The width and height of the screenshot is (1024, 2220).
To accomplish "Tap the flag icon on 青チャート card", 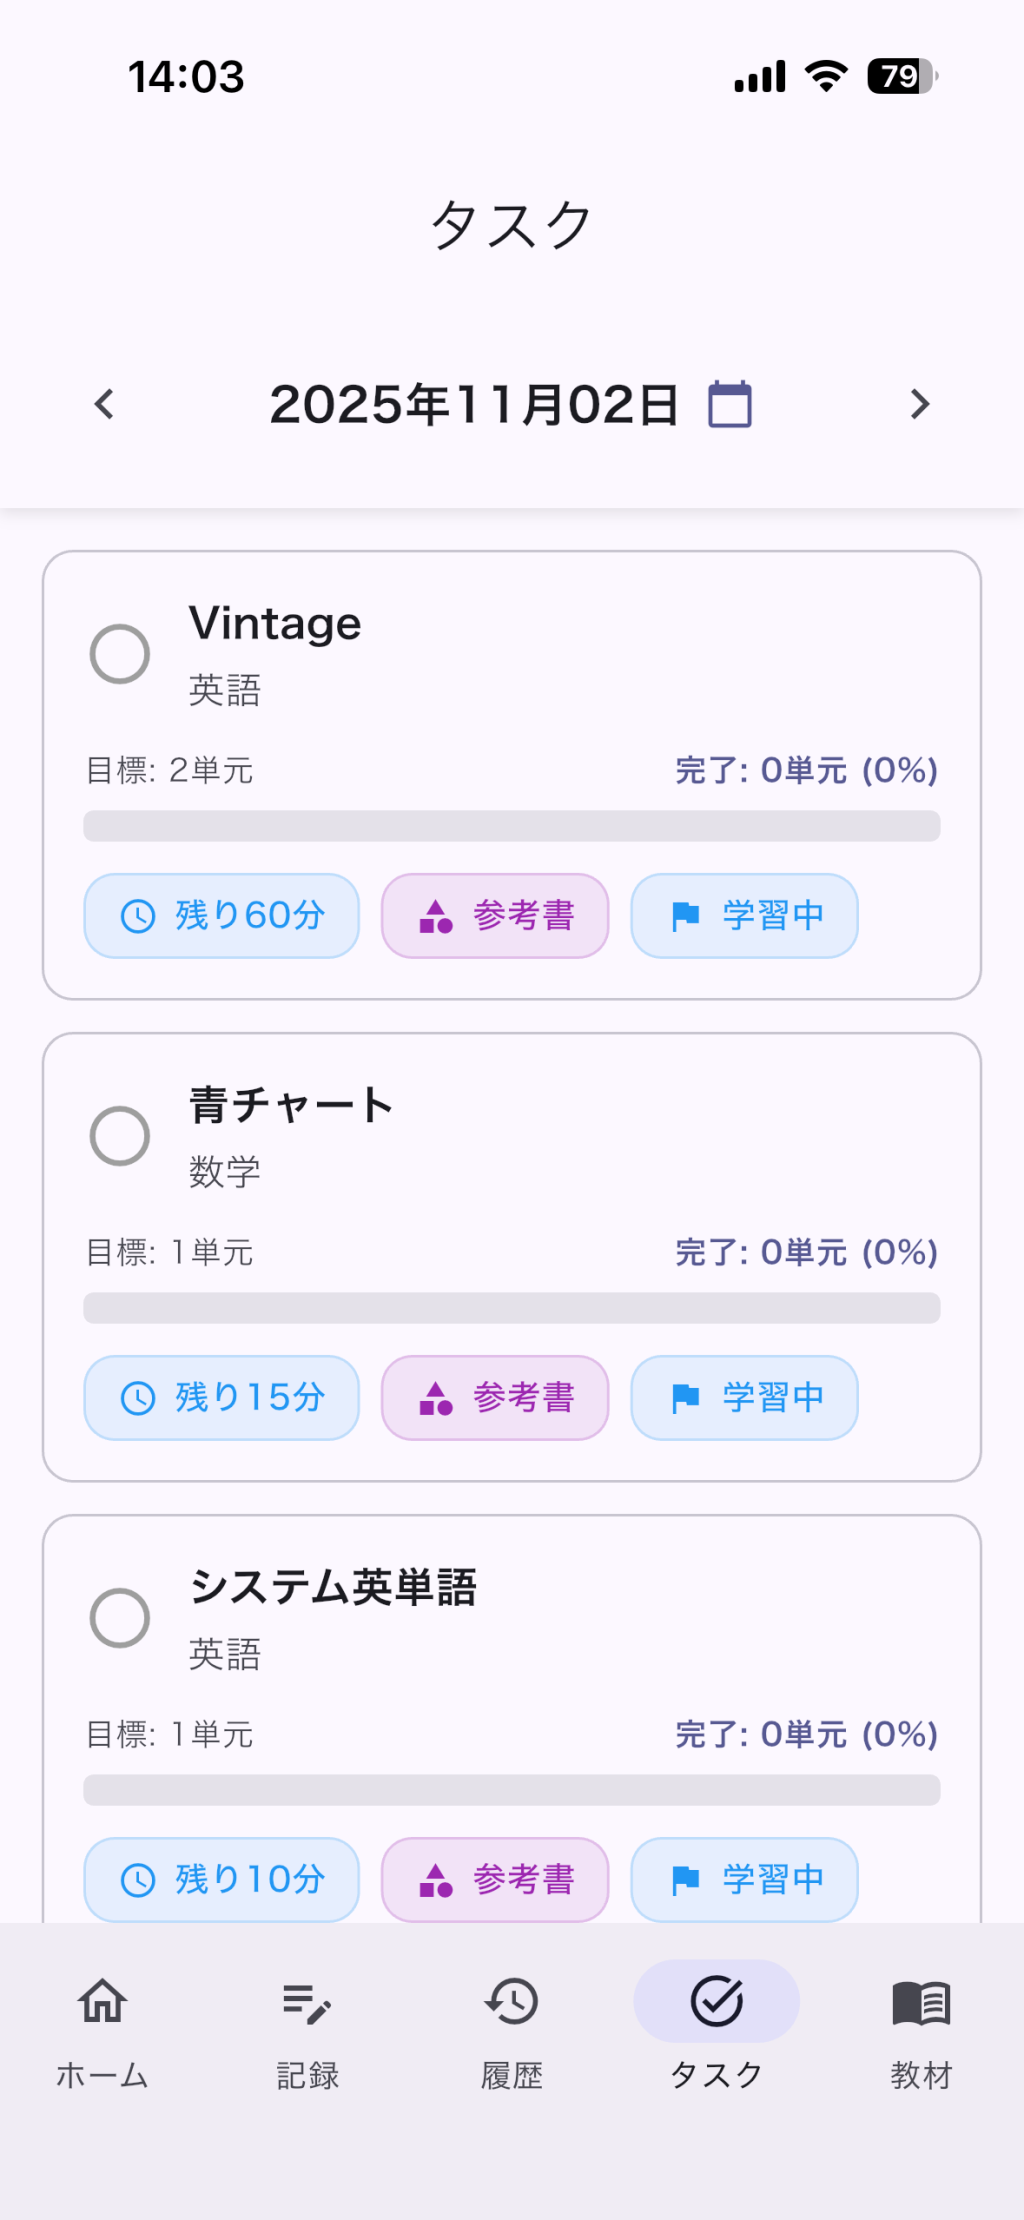I will tap(685, 1398).
